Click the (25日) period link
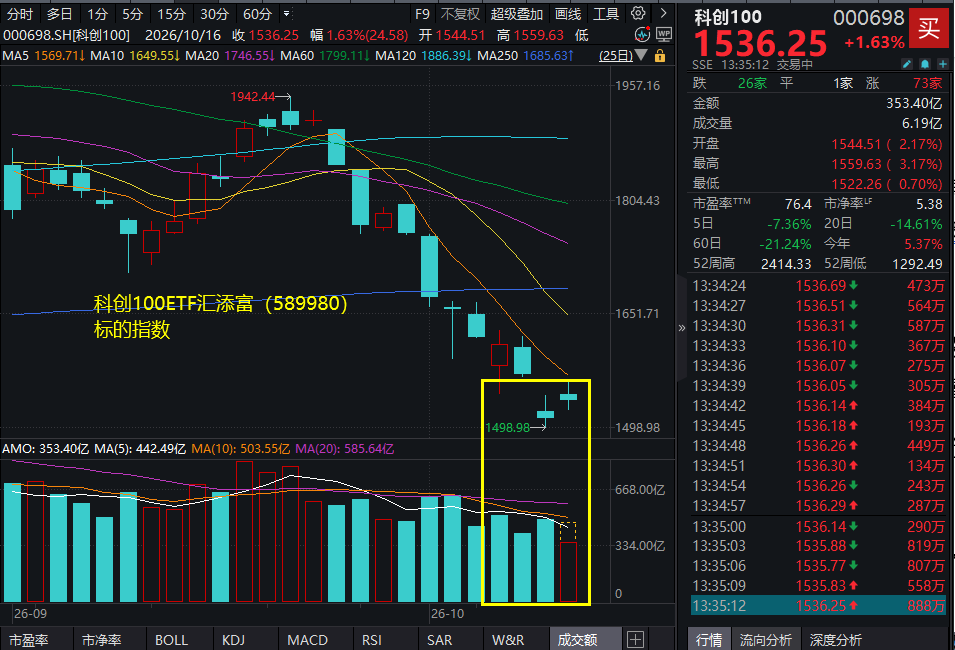Viewport: 955px width, 650px height. pyautogui.click(x=616, y=55)
